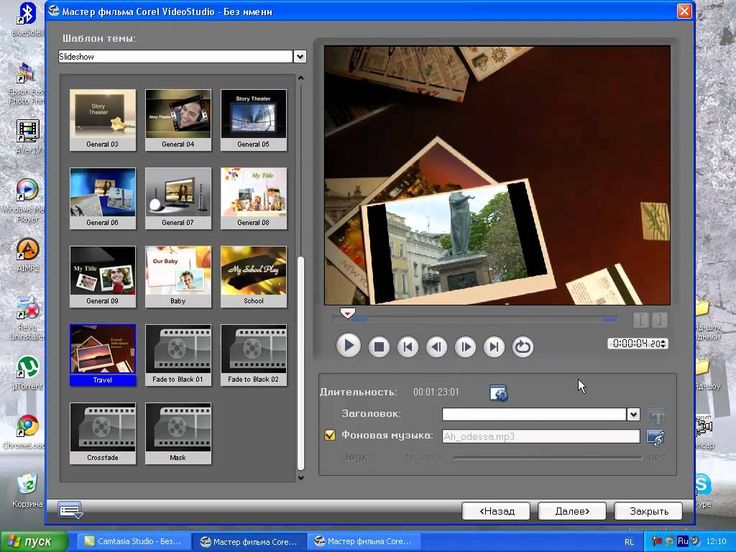Step back to the previous frame

pyautogui.click(x=436, y=347)
